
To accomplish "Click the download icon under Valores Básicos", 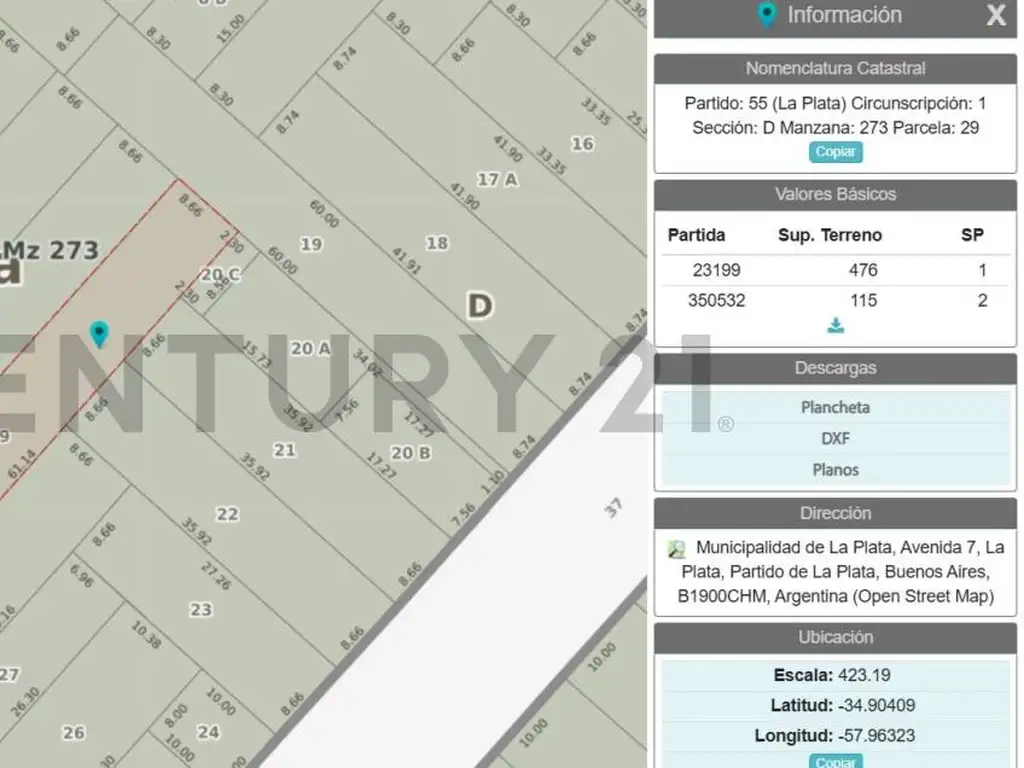I will [x=836, y=326].
